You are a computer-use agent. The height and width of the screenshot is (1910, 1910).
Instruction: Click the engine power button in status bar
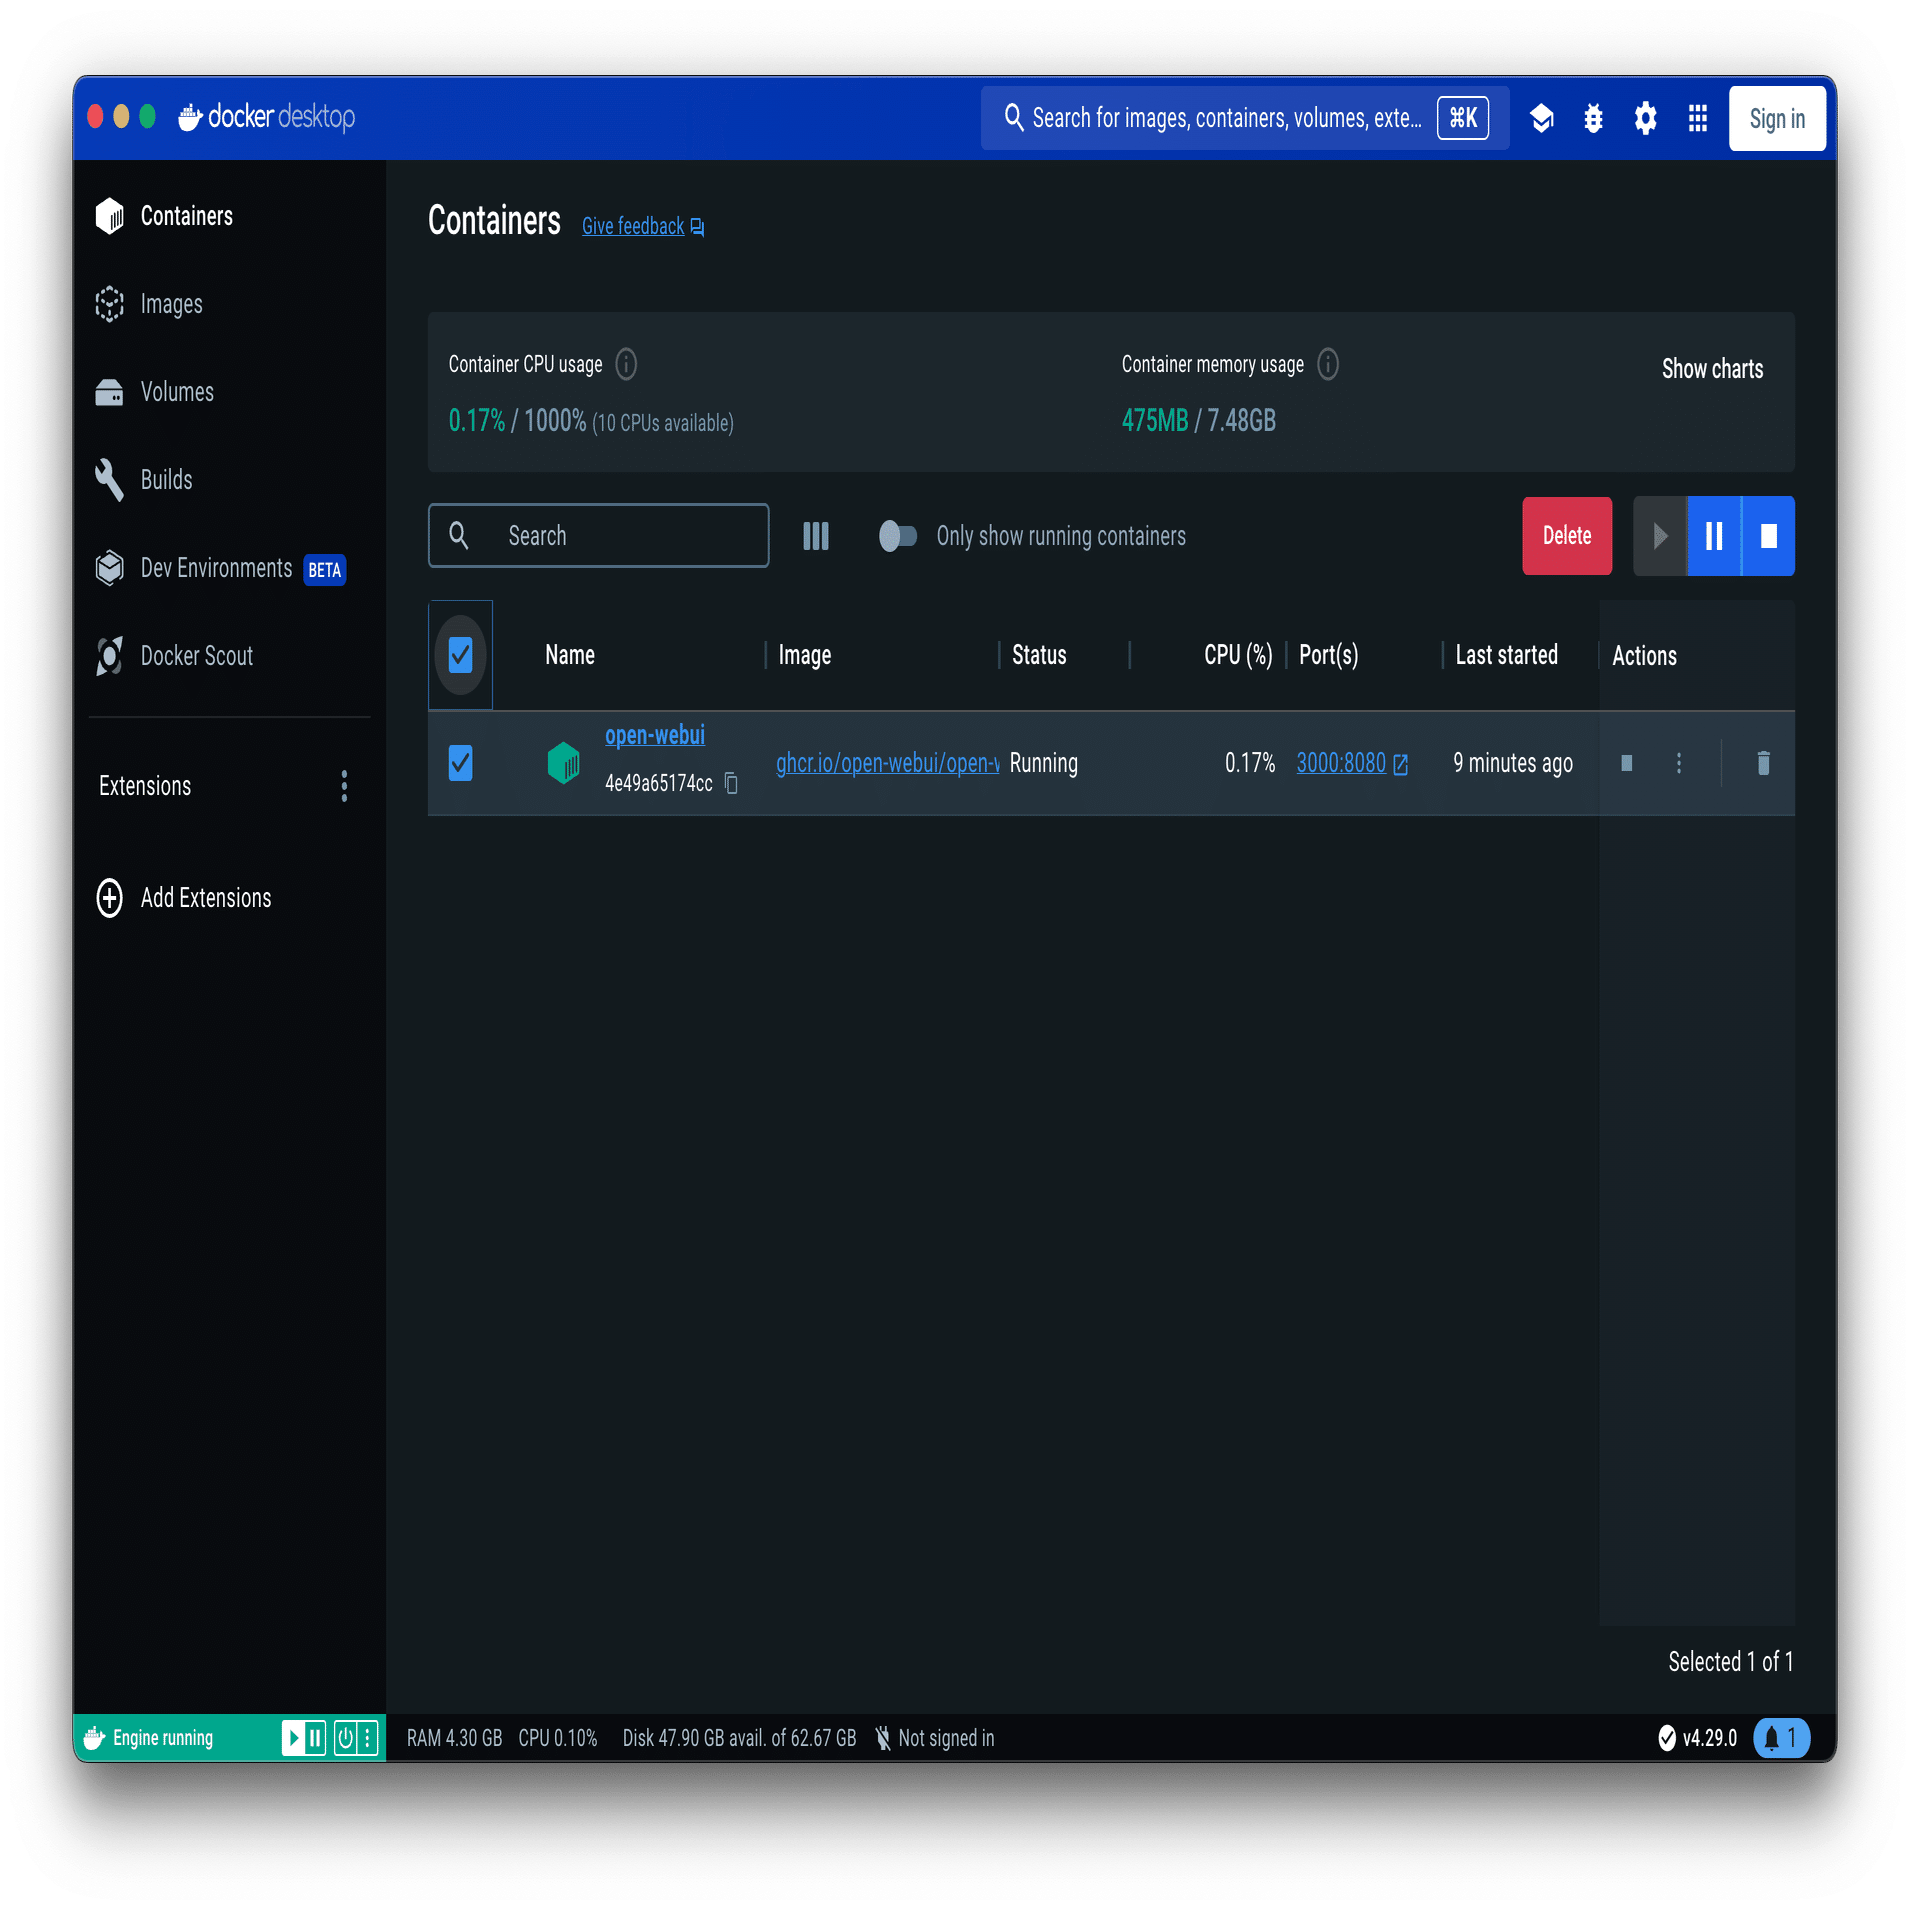pos(345,1738)
